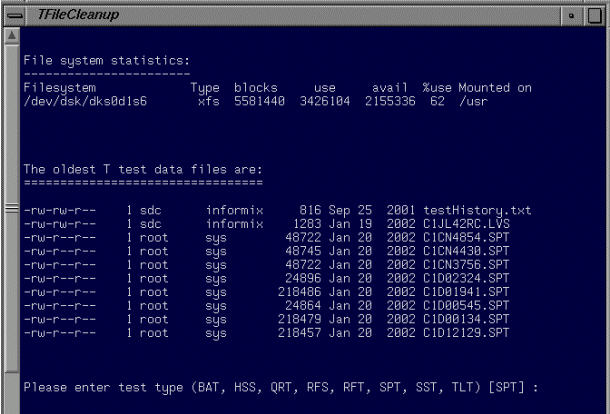Open the window menu button beside TFileCleanup
Image resolution: width=610 pixels, height=414 pixels.
point(10,15)
